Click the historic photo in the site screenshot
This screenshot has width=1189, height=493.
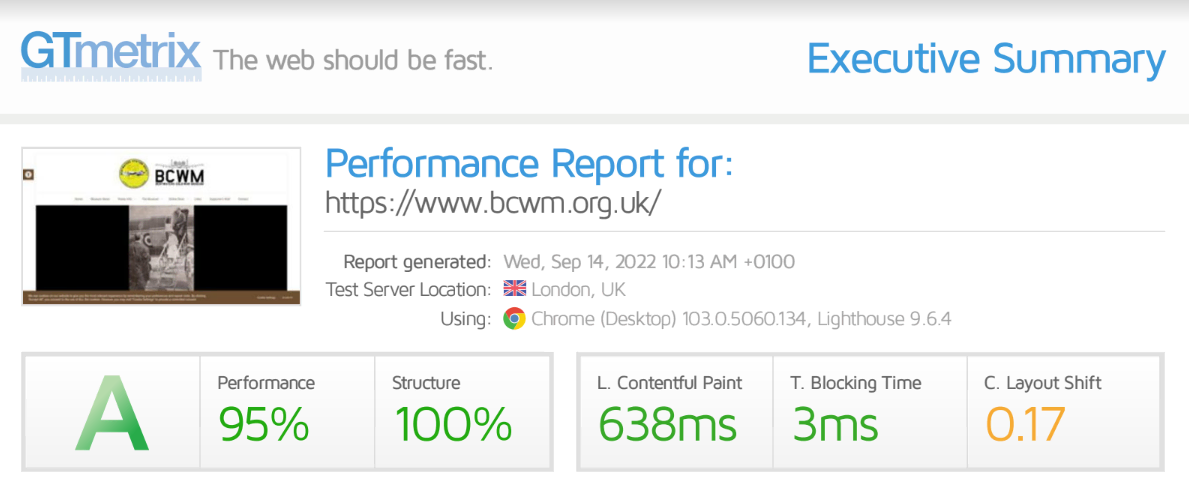click(x=160, y=249)
